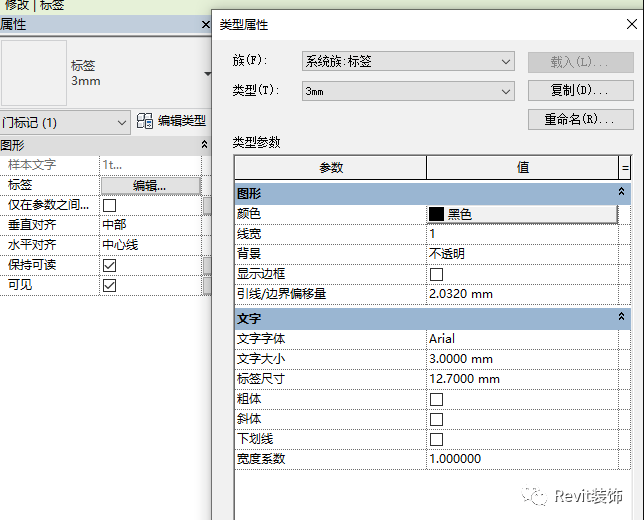The height and width of the screenshot is (520, 644).
Task: Open the 类型 type dropdown showing 3mm
Action: 407,91
